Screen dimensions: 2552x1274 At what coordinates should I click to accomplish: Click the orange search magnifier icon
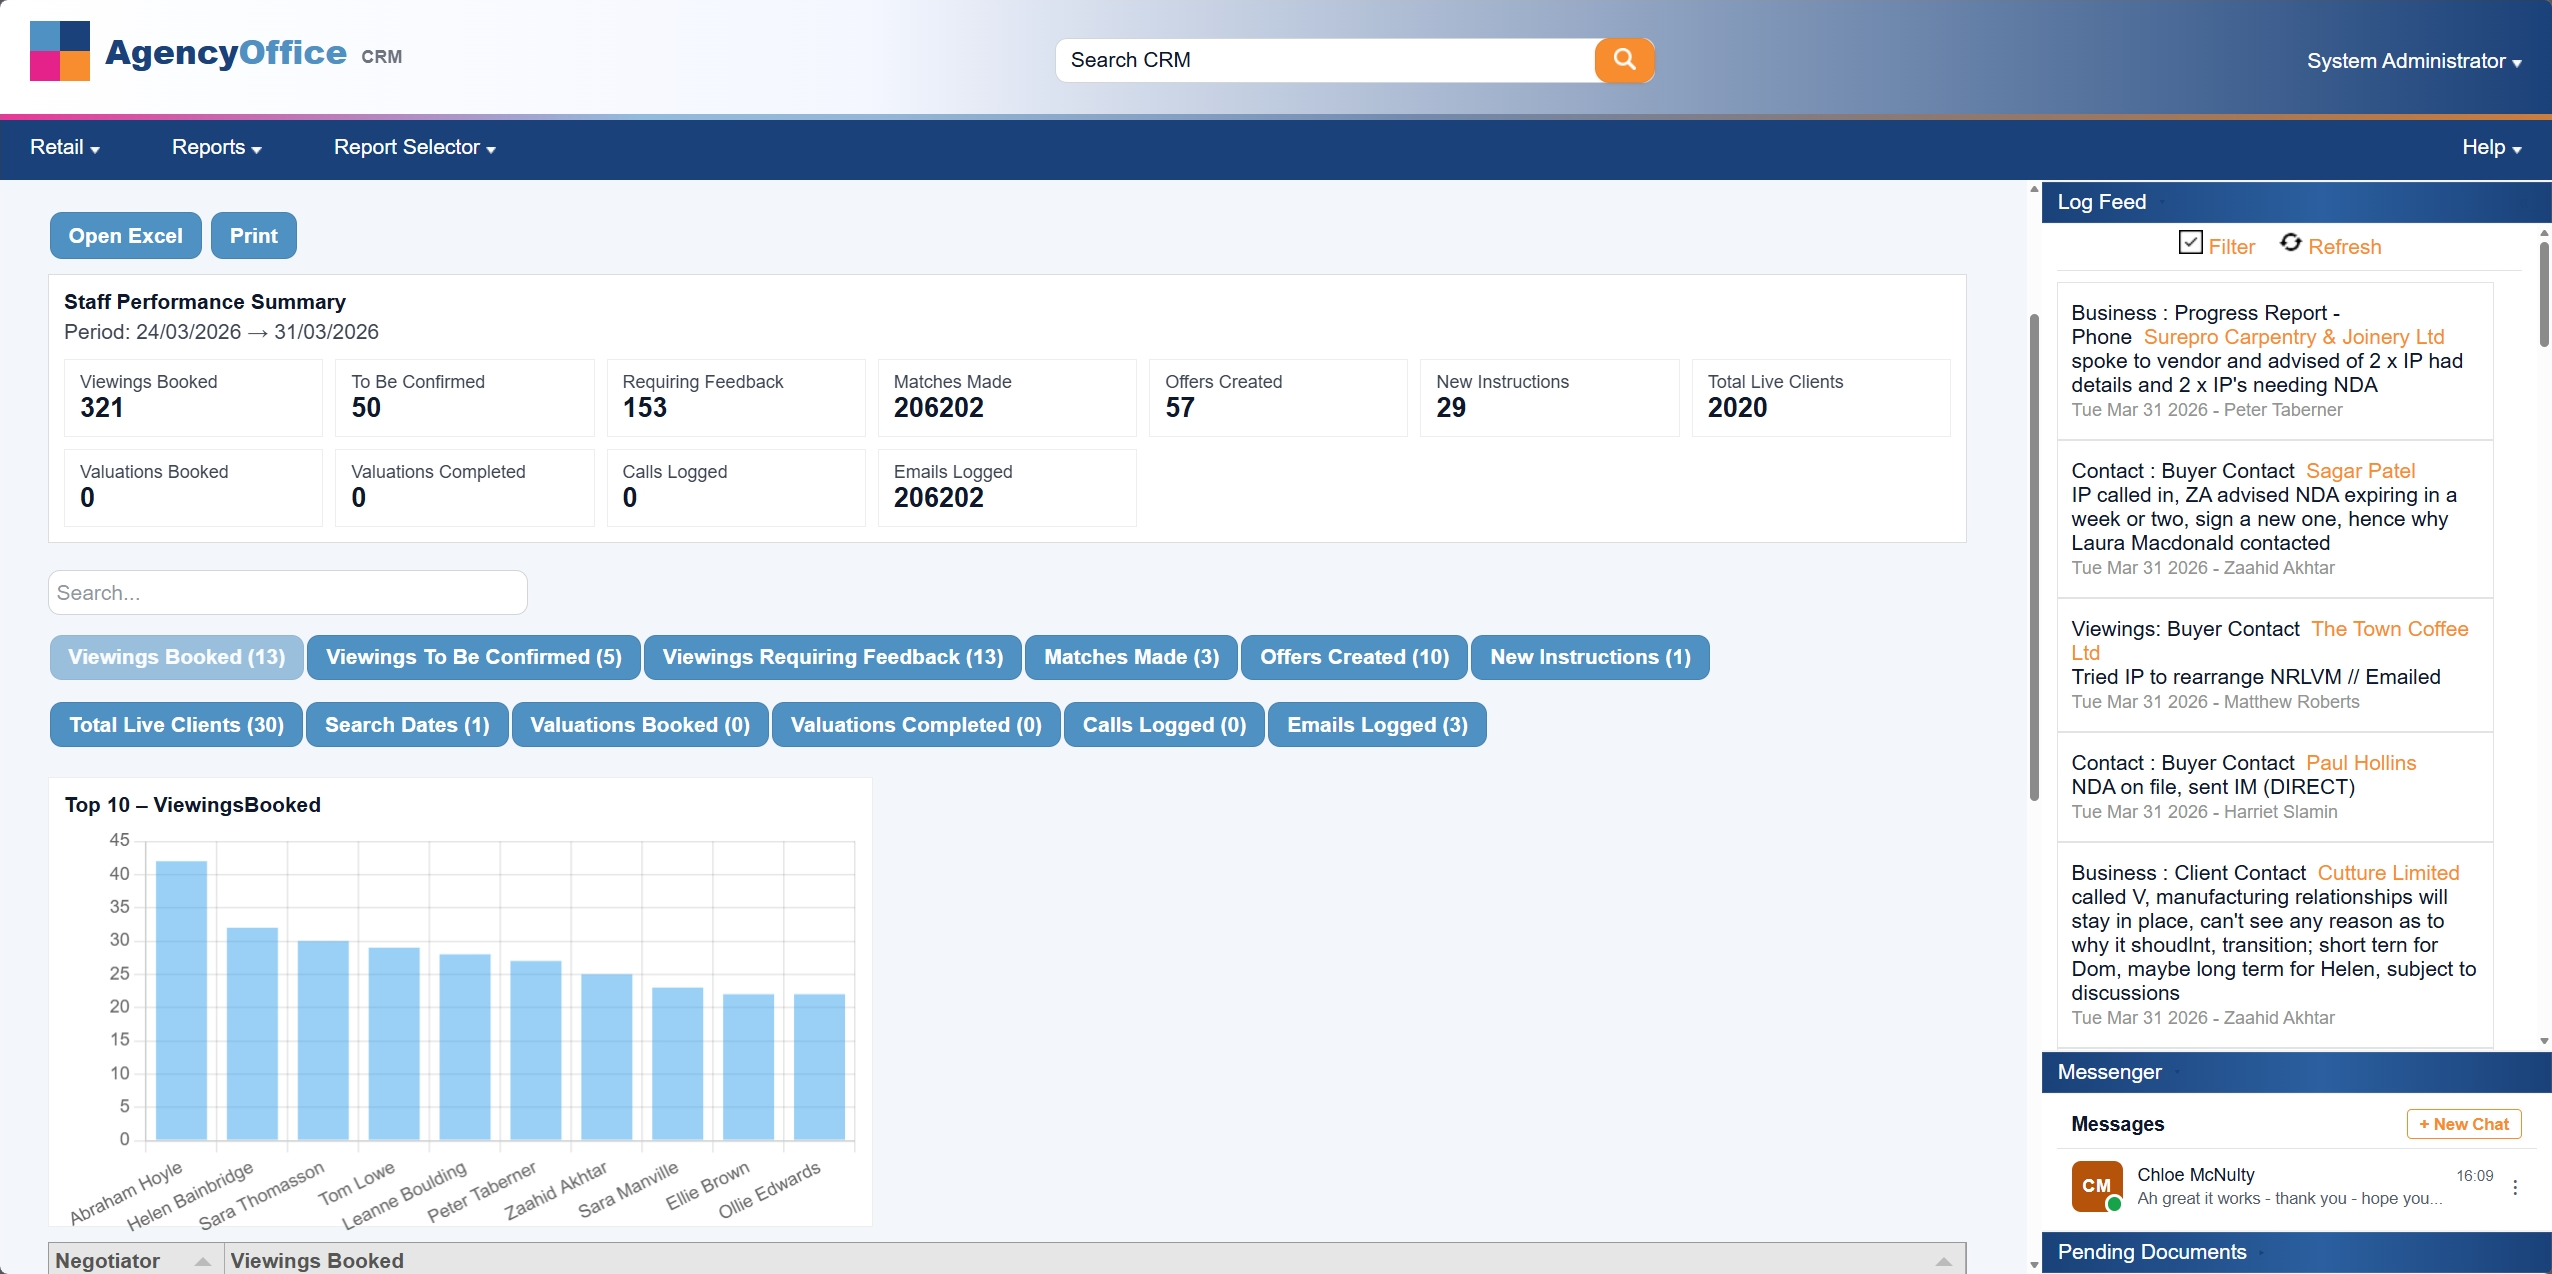coord(1624,60)
